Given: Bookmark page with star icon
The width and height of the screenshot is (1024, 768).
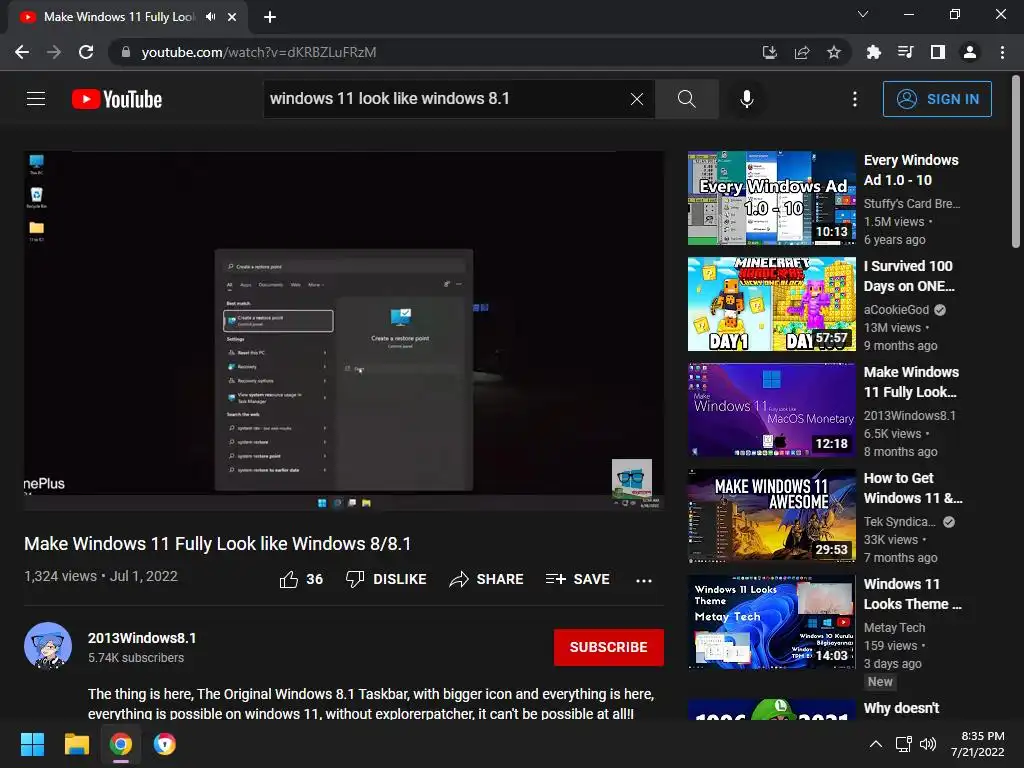Looking at the screenshot, I should (834, 52).
